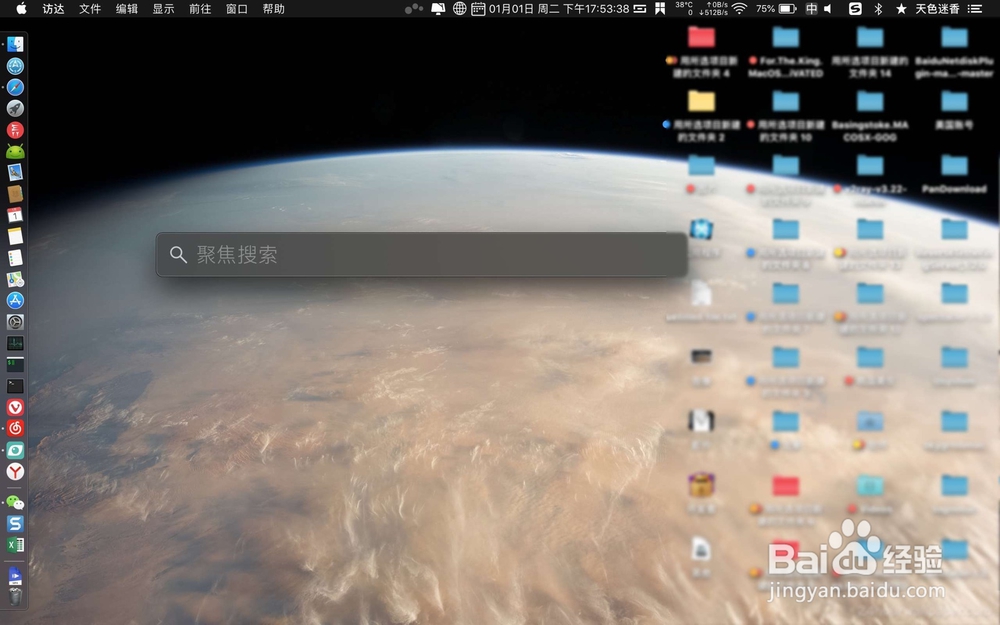
Task: Click the 天色迷香 user name
Action: click(937, 8)
